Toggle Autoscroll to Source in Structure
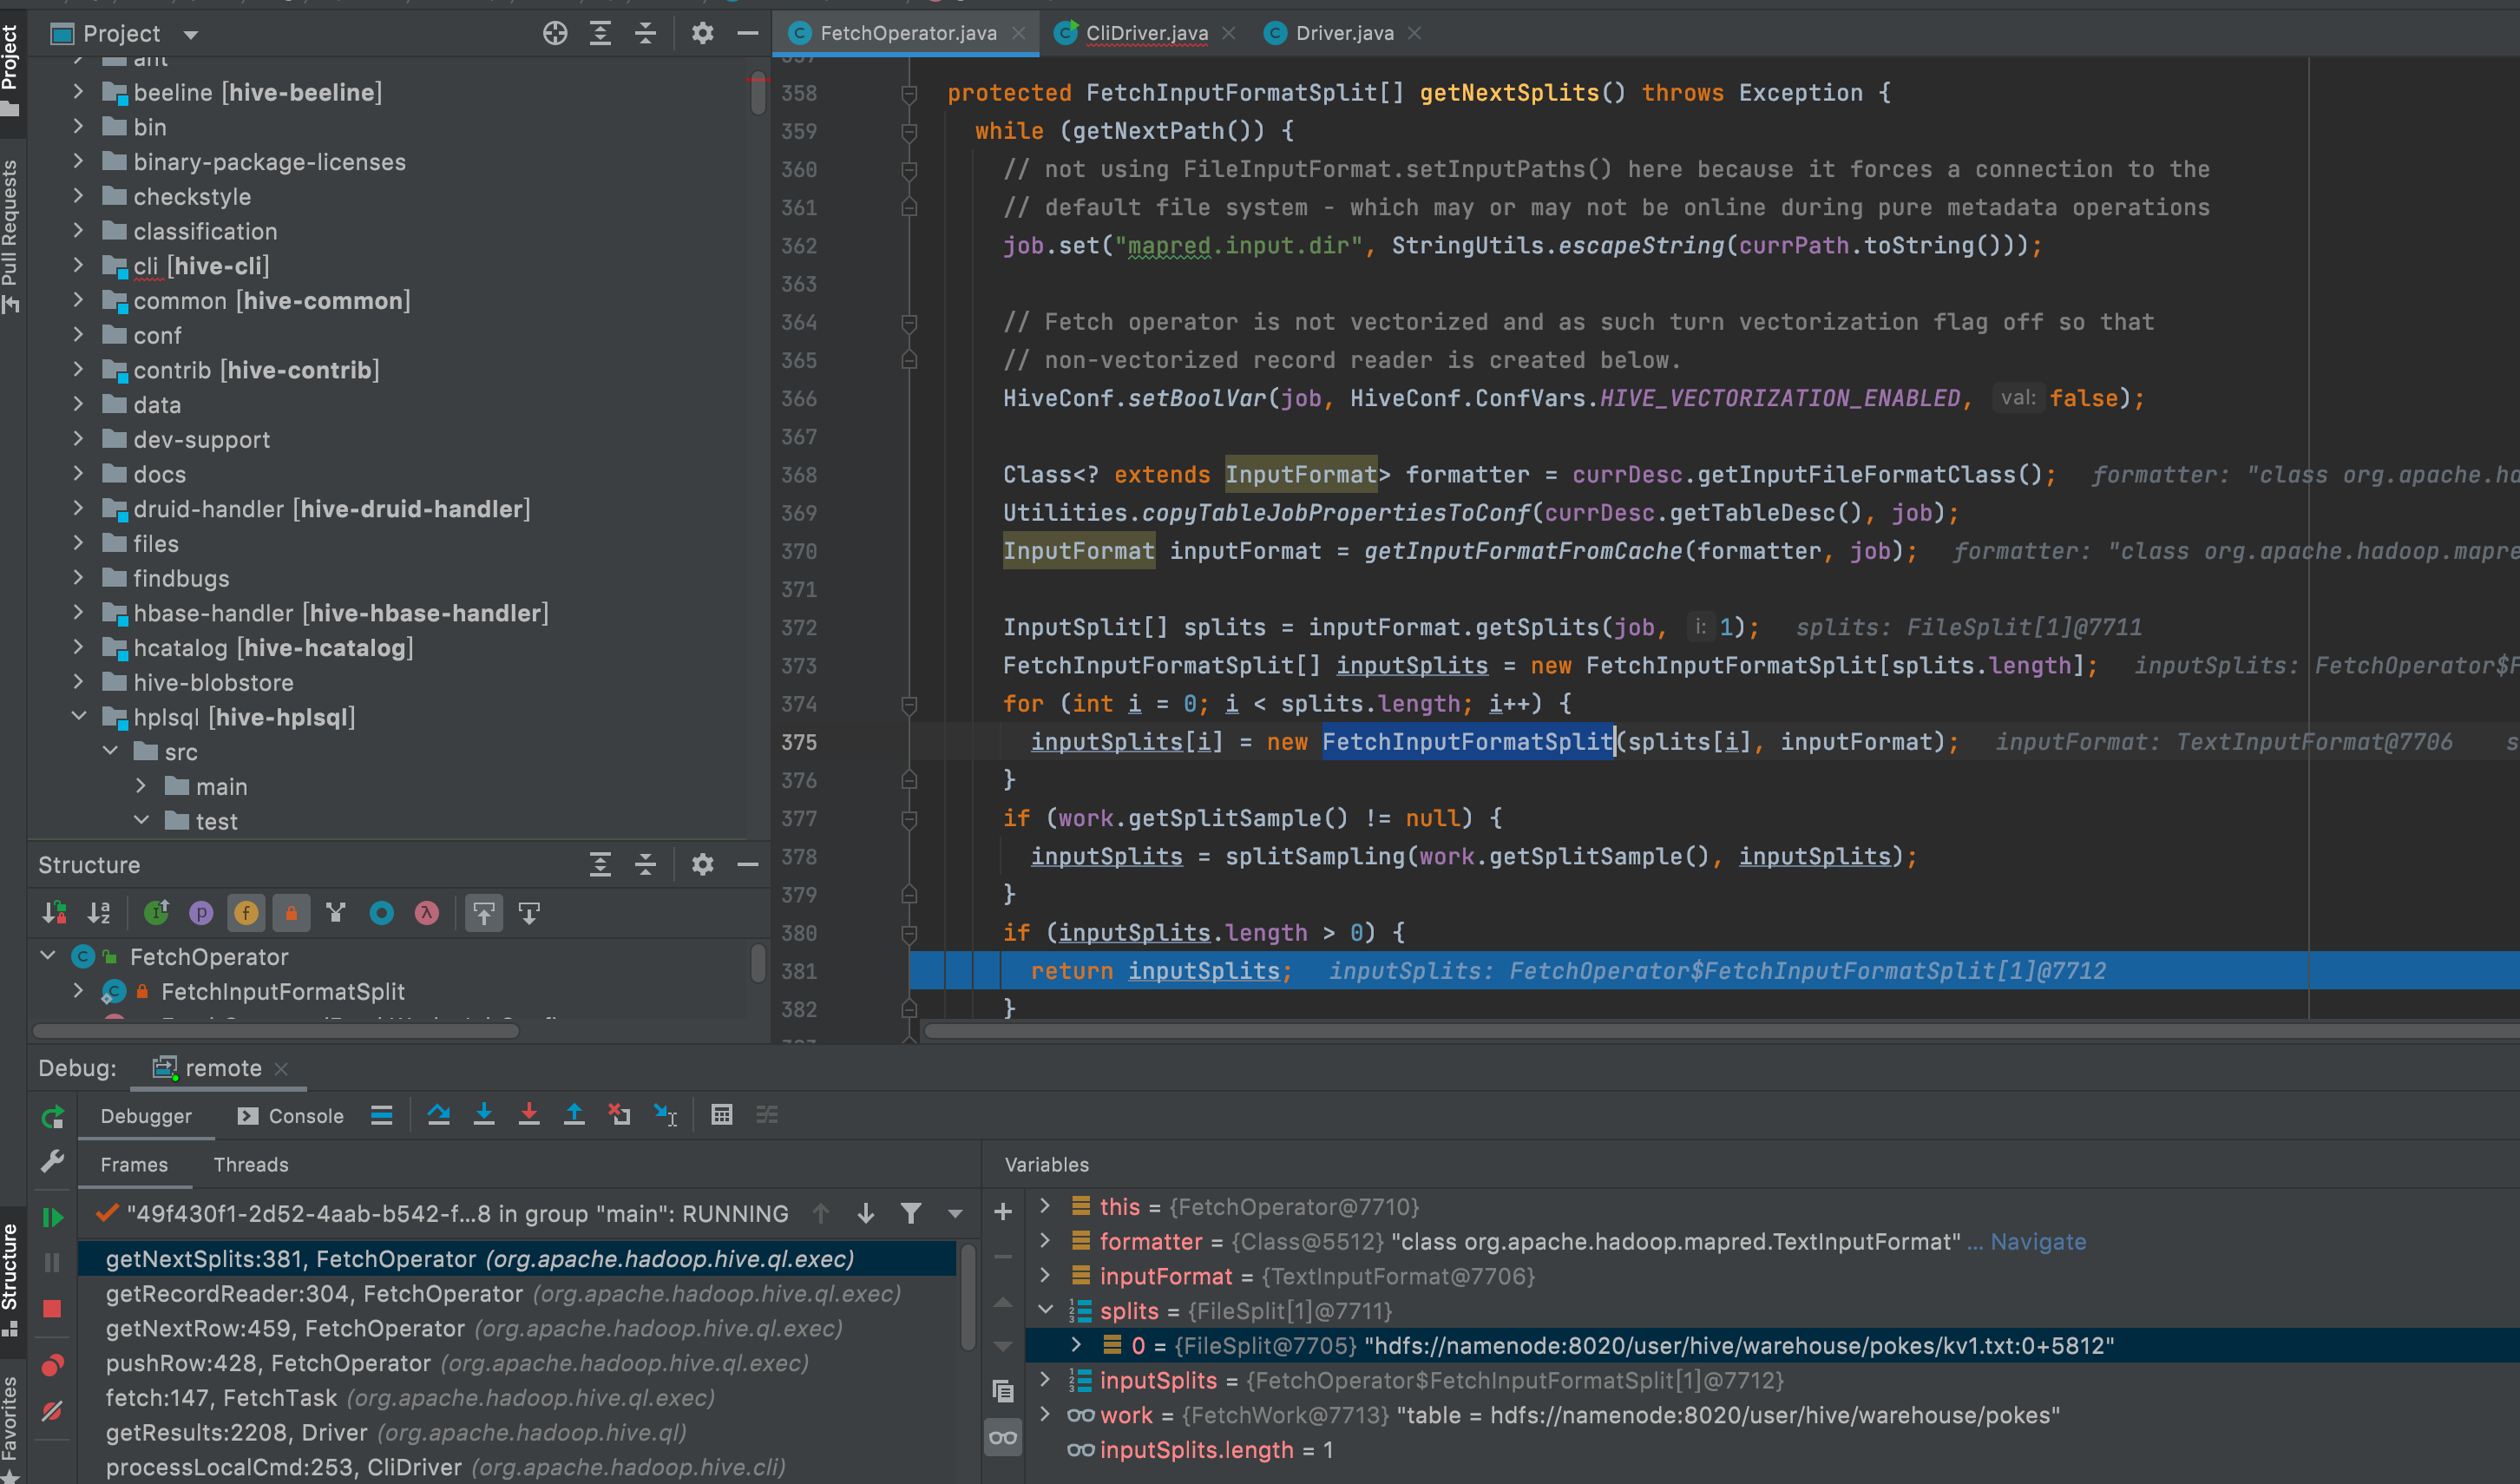 484,913
